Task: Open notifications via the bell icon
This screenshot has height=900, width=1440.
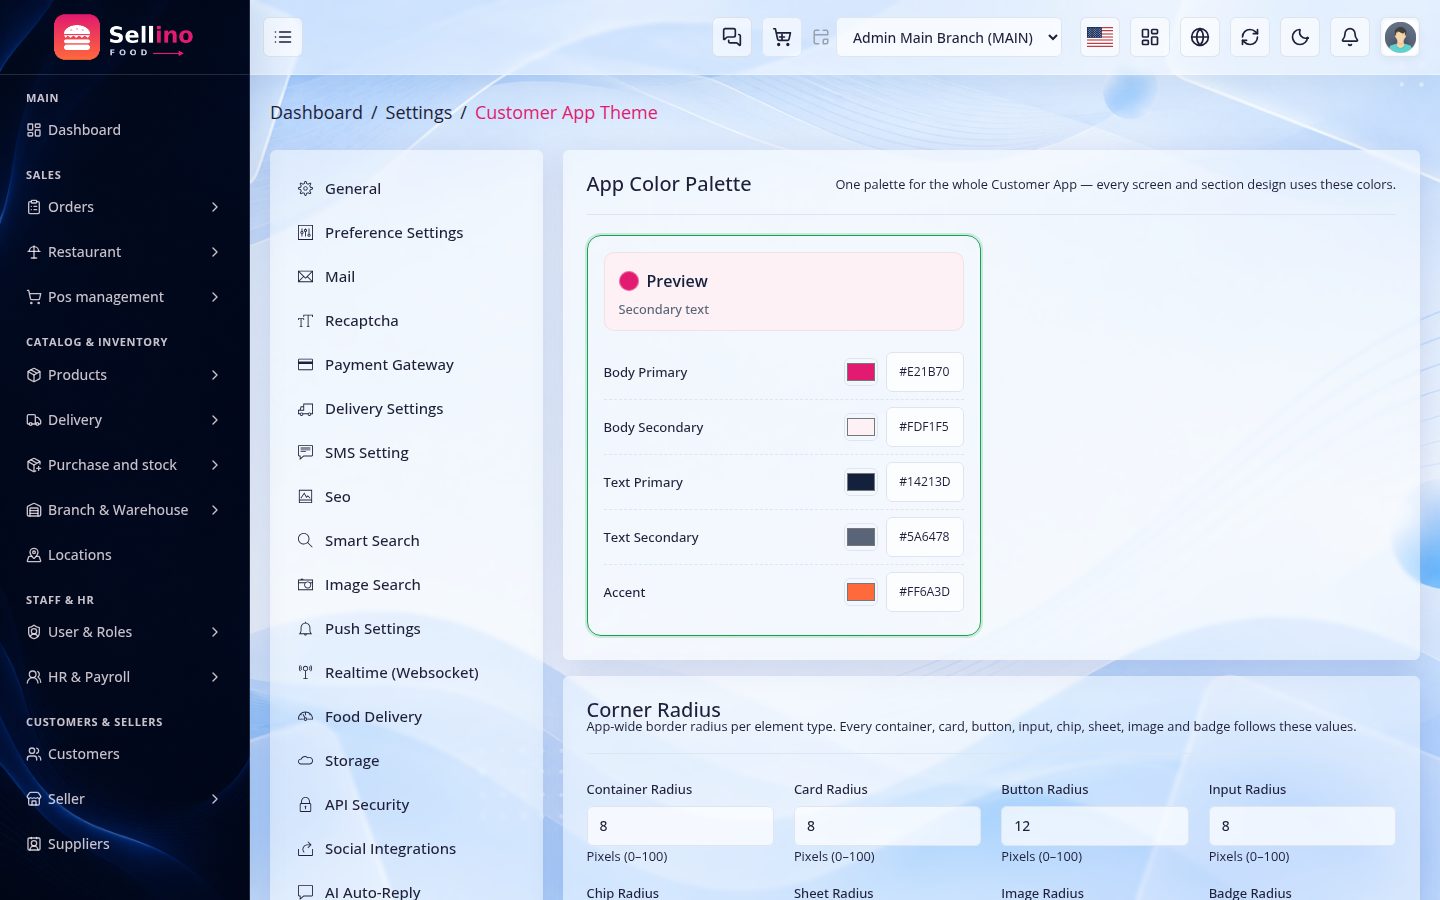Action: [1350, 37]
